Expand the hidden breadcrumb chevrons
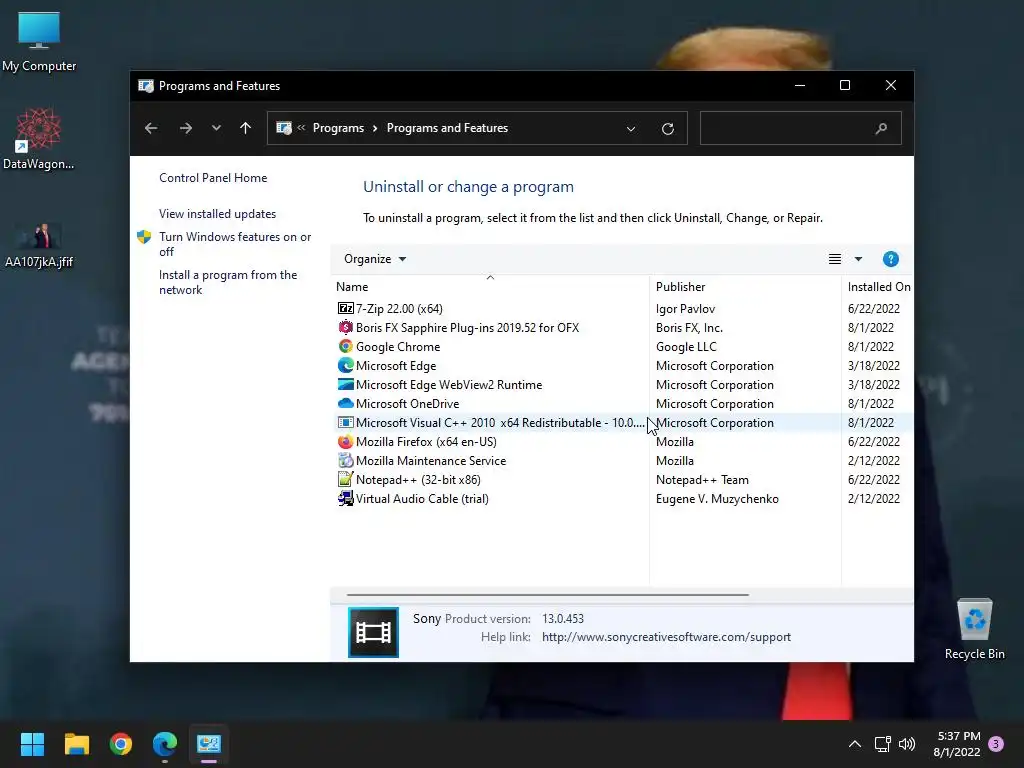 pos(301,128)
